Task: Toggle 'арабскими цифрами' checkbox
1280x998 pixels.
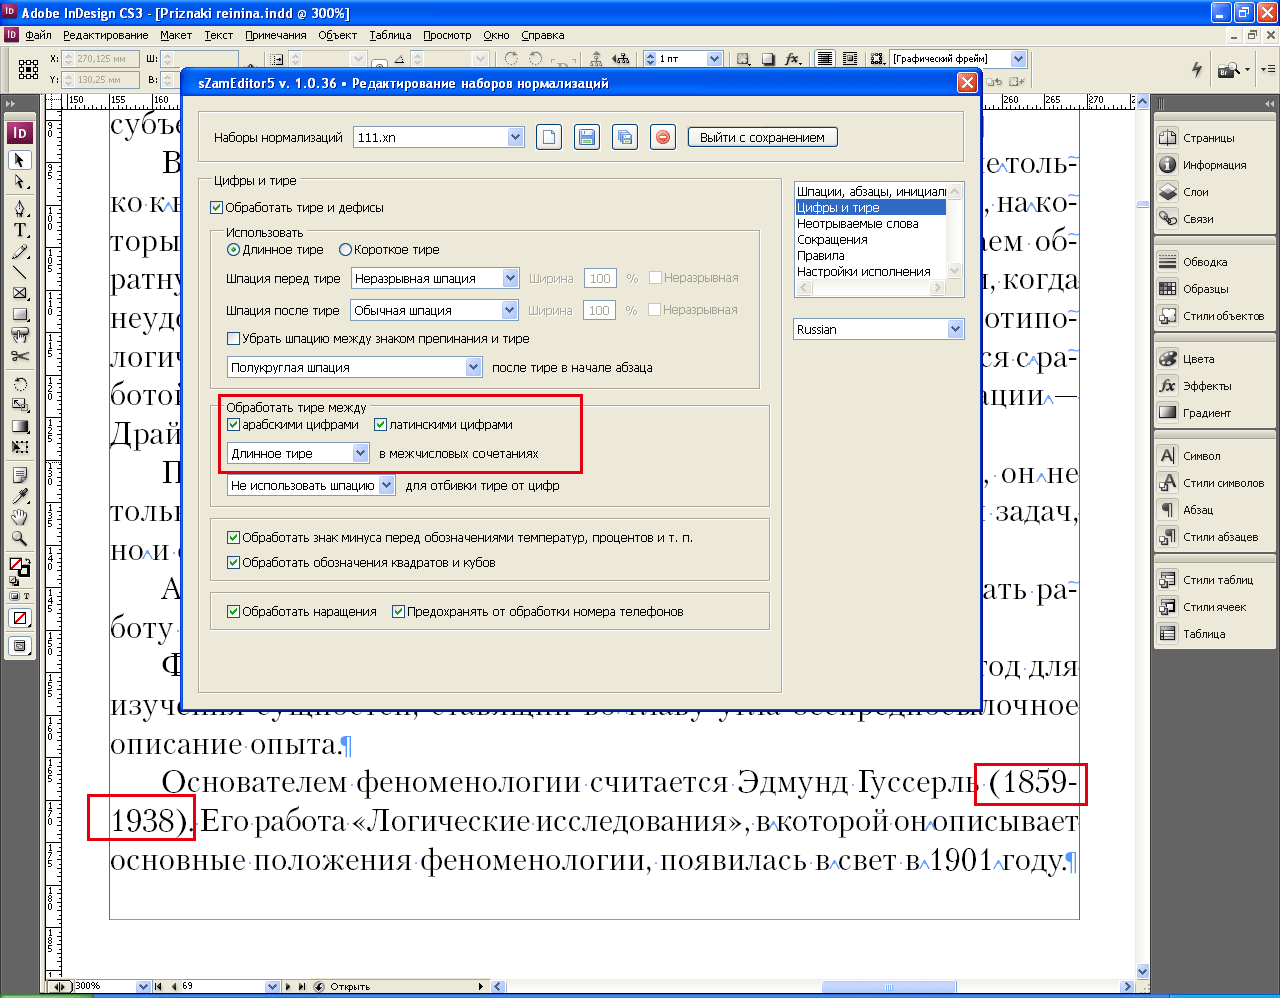Action: [234, 425]
